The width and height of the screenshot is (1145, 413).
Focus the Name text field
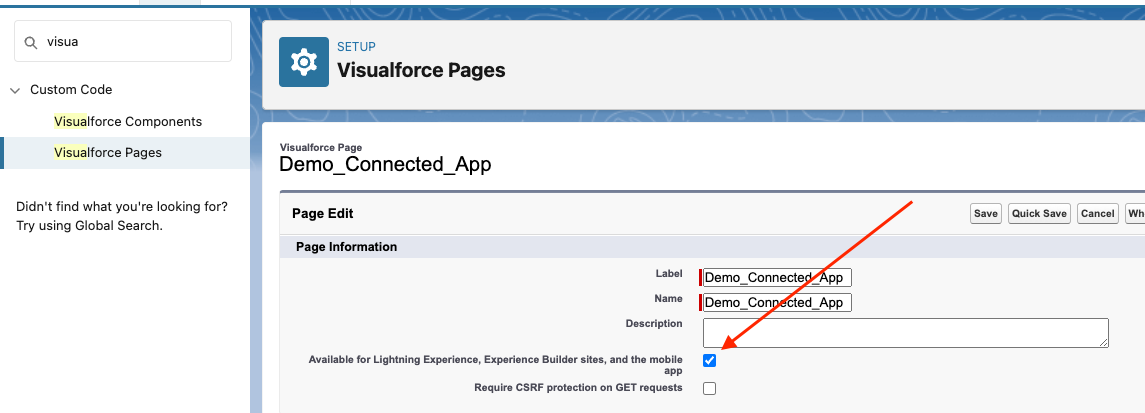777,303
